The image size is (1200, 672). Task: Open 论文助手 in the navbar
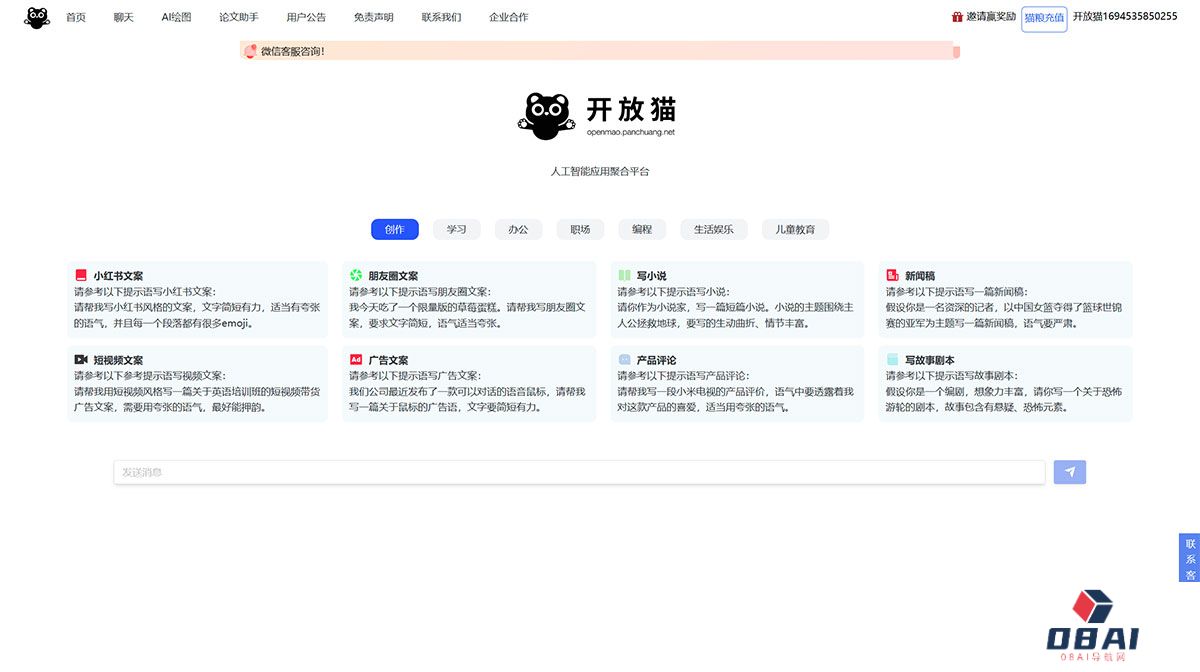tap(239, 17)
